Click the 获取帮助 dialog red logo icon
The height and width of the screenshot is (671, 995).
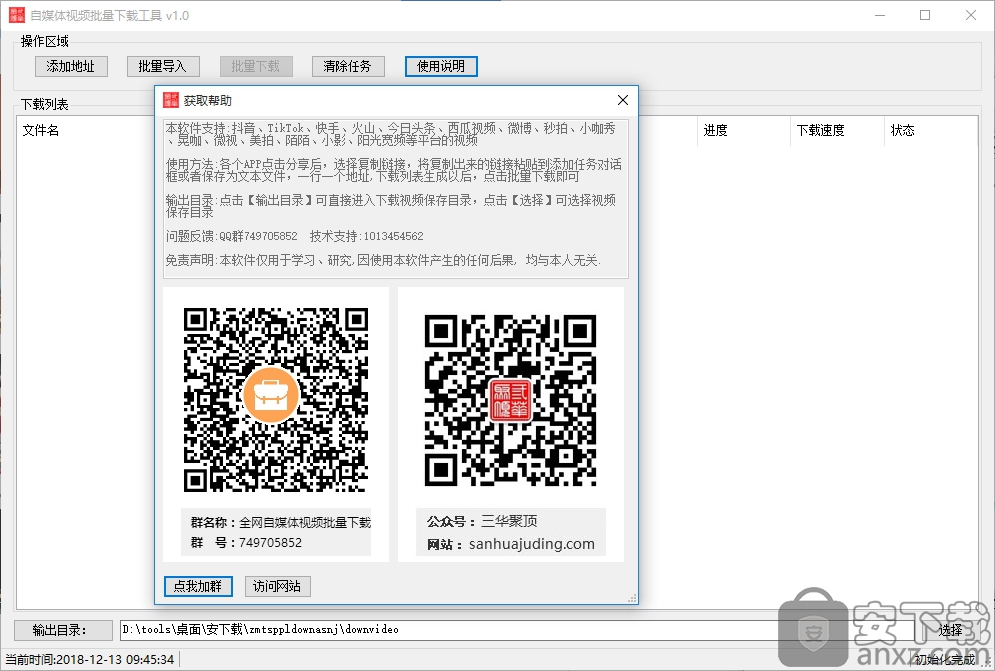(x=171, y=100)
